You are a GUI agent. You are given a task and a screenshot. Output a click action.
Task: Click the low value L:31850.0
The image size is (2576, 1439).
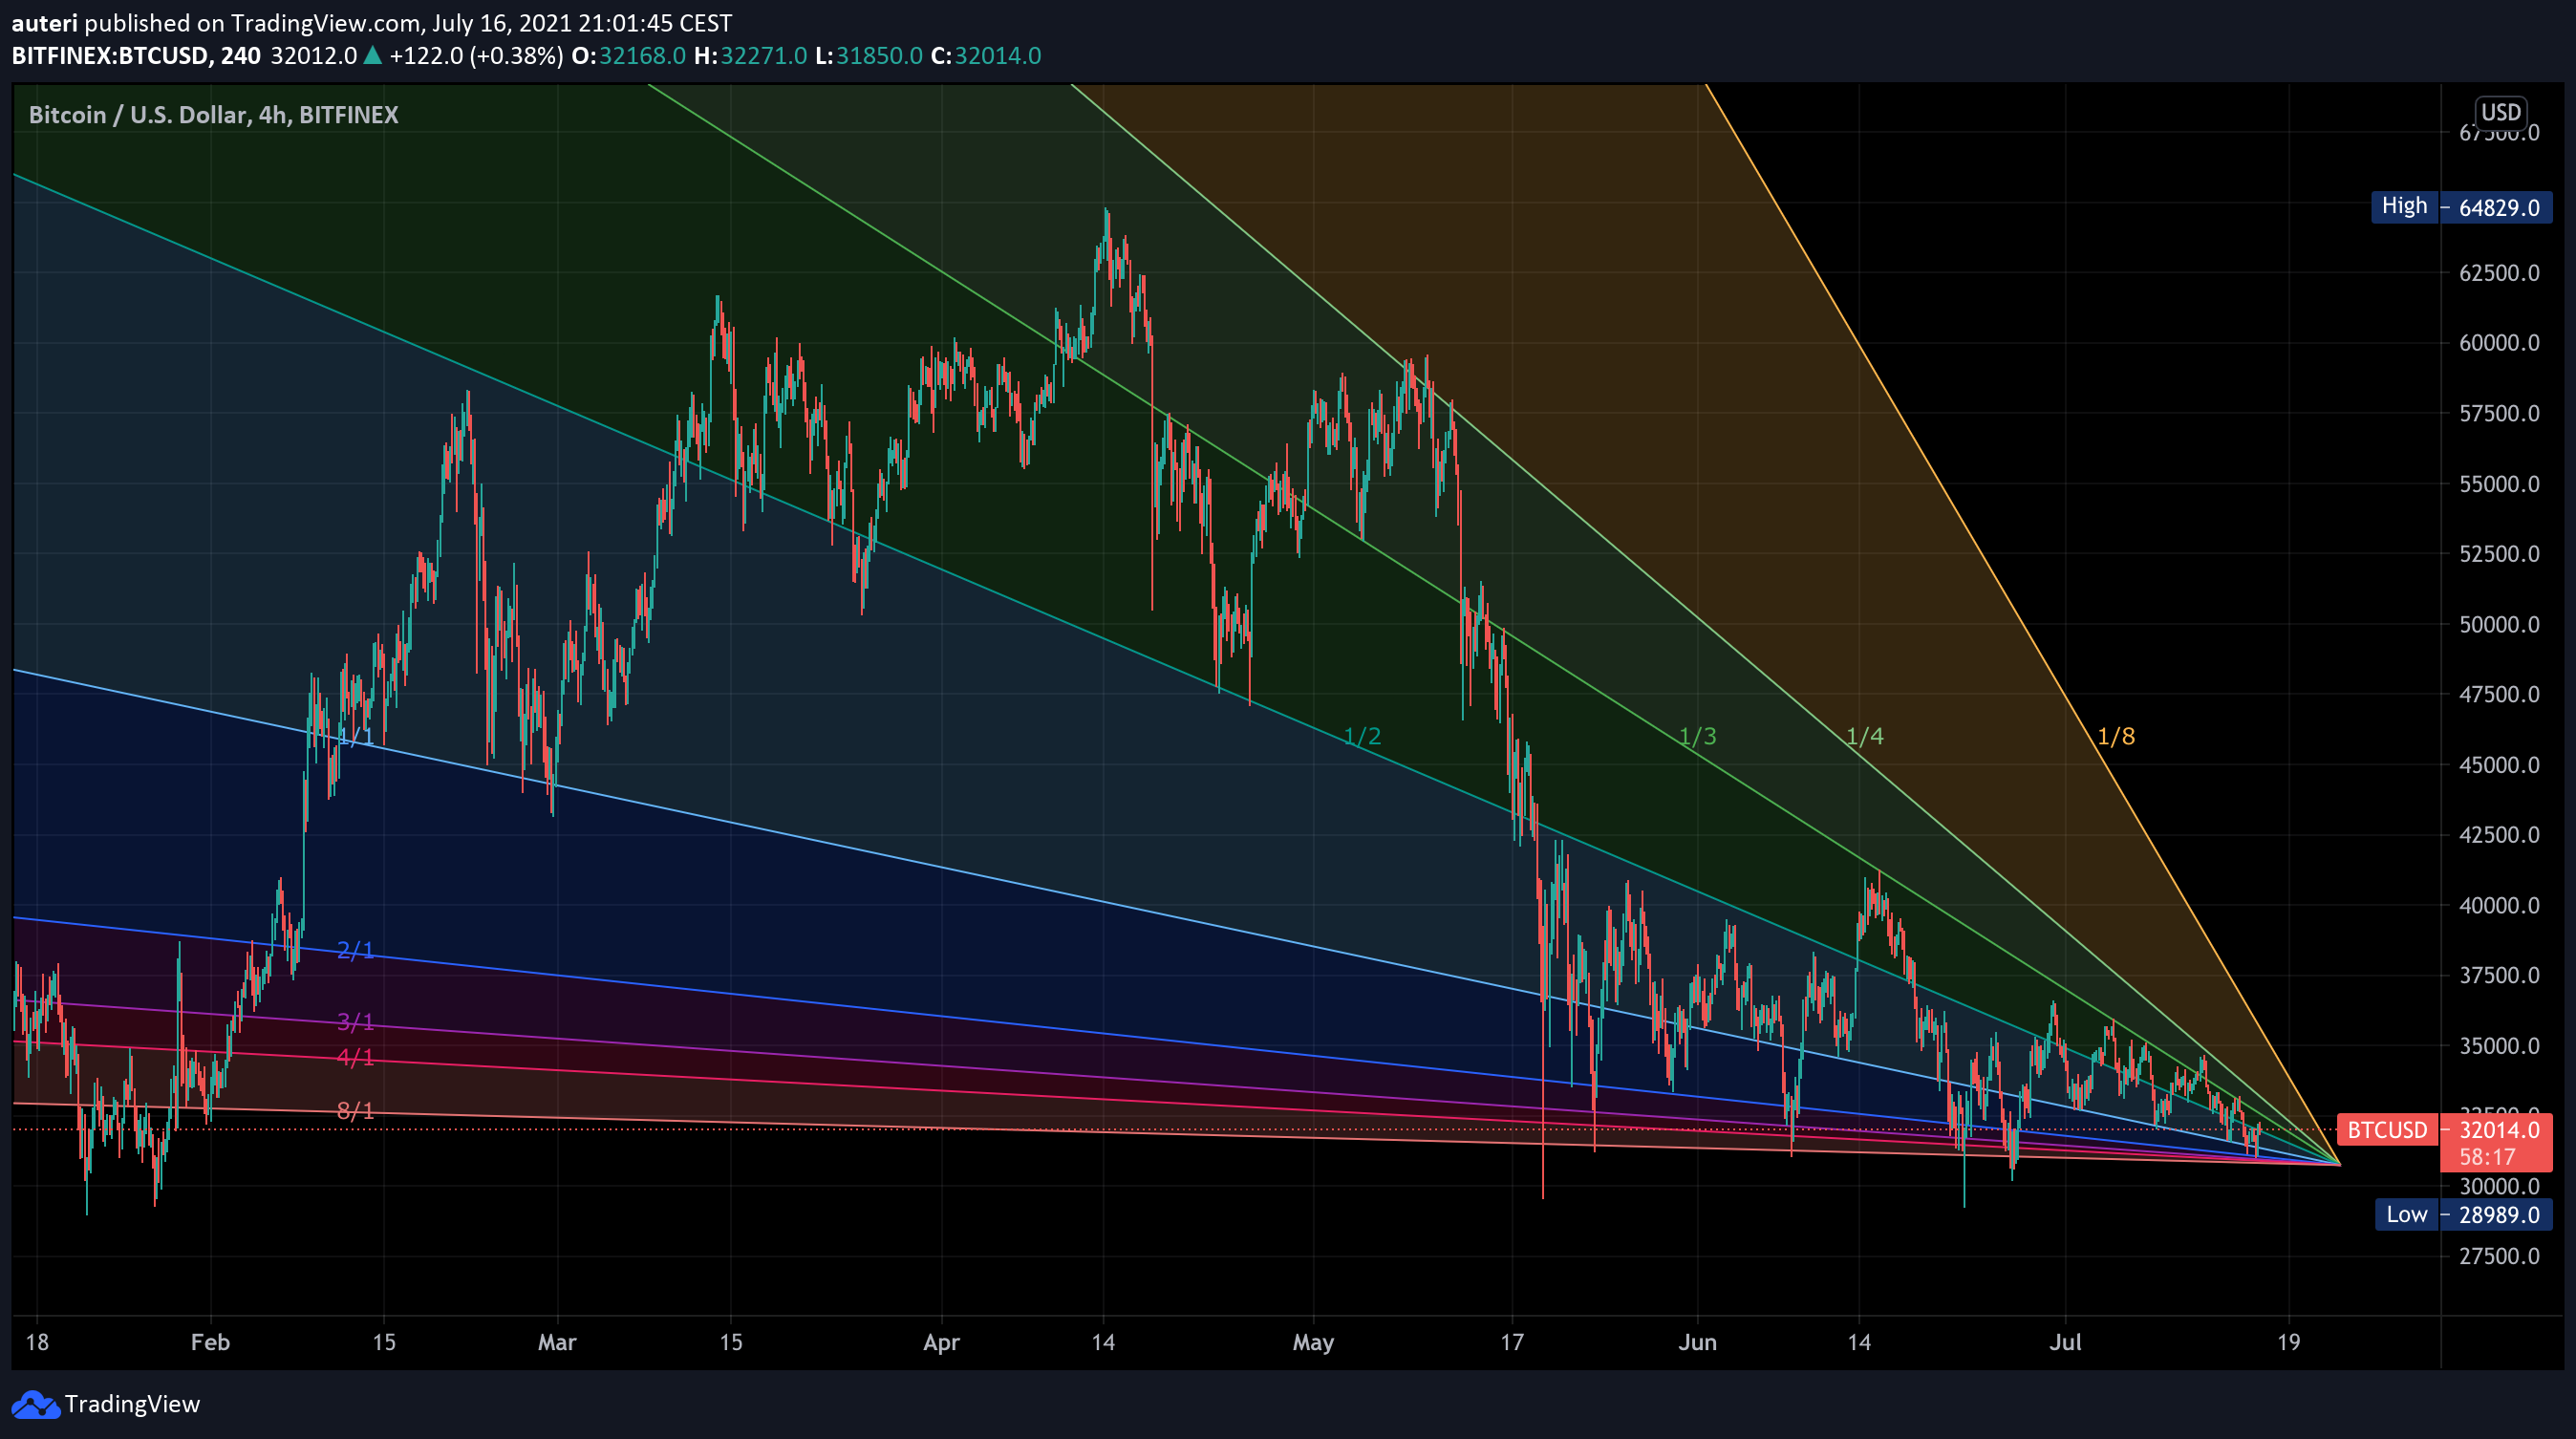point(868,56)
